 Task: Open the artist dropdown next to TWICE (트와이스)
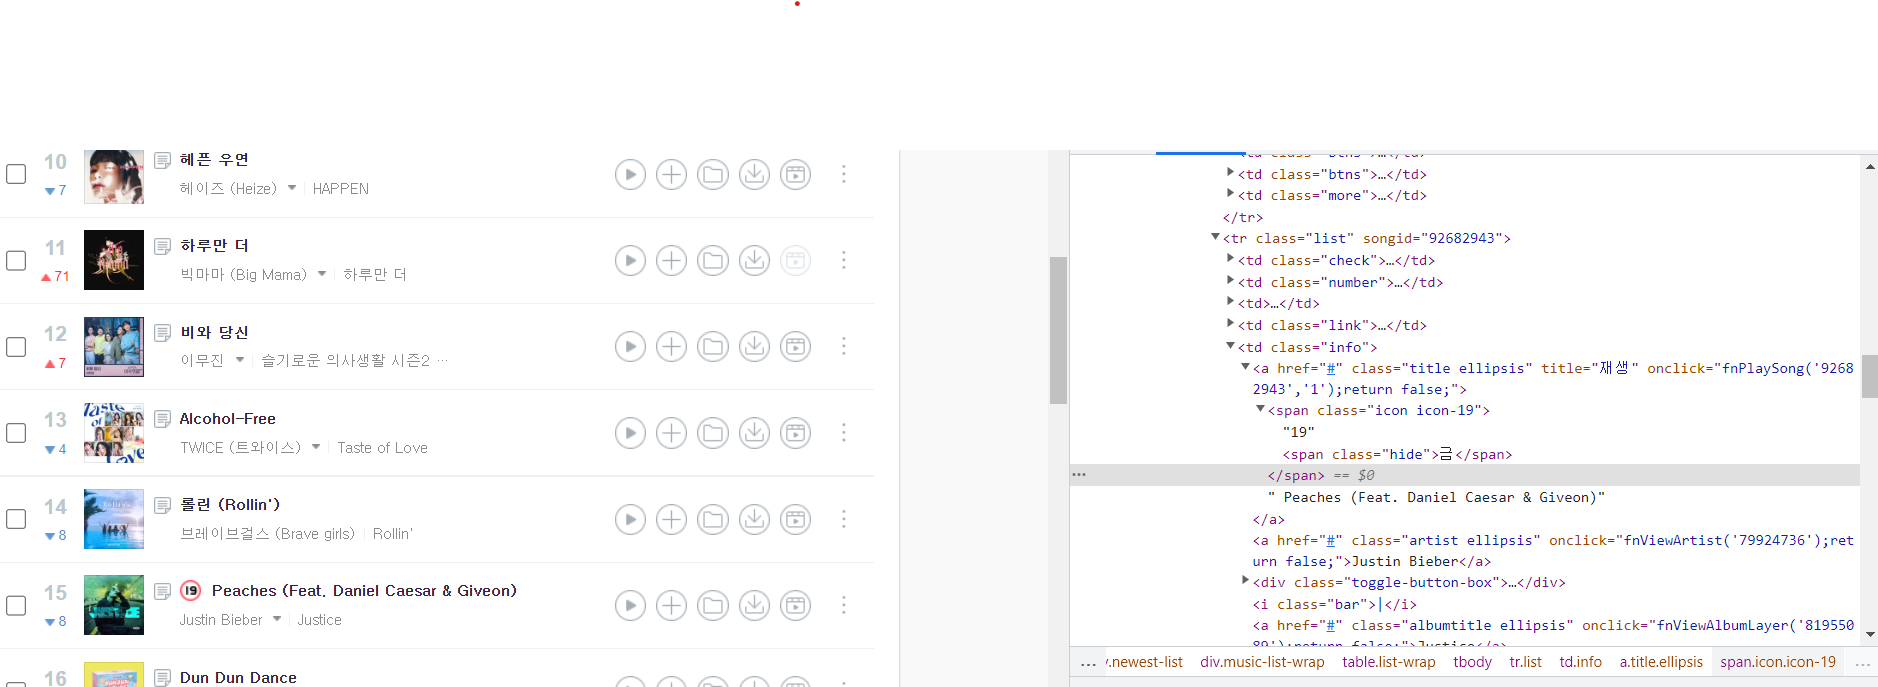point(316,447)
